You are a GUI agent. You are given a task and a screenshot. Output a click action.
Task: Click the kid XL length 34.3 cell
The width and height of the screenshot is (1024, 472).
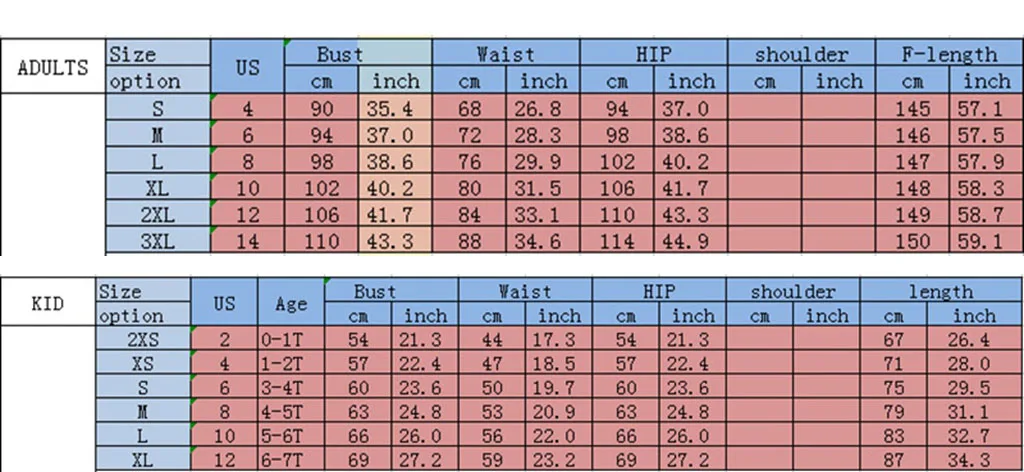[975, 460]
